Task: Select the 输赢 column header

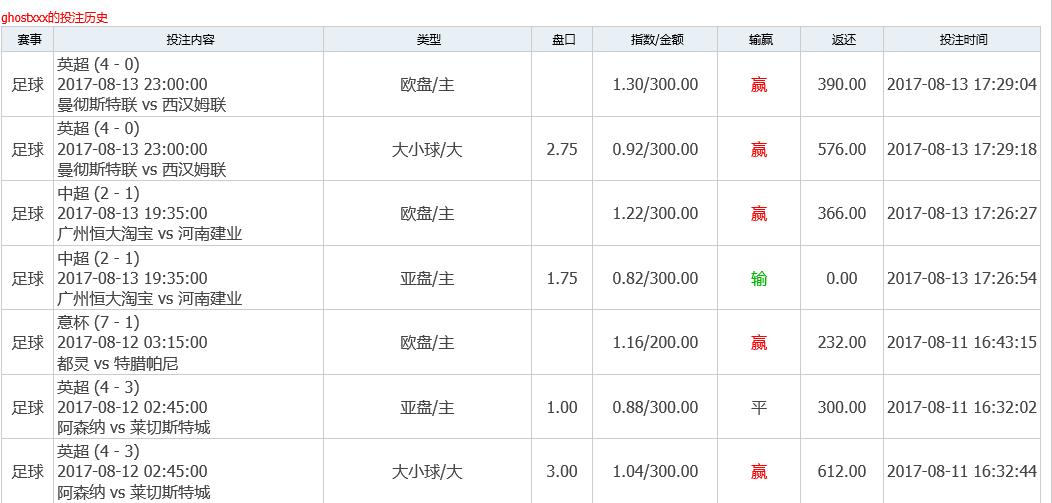Action: tap(759, 40)
